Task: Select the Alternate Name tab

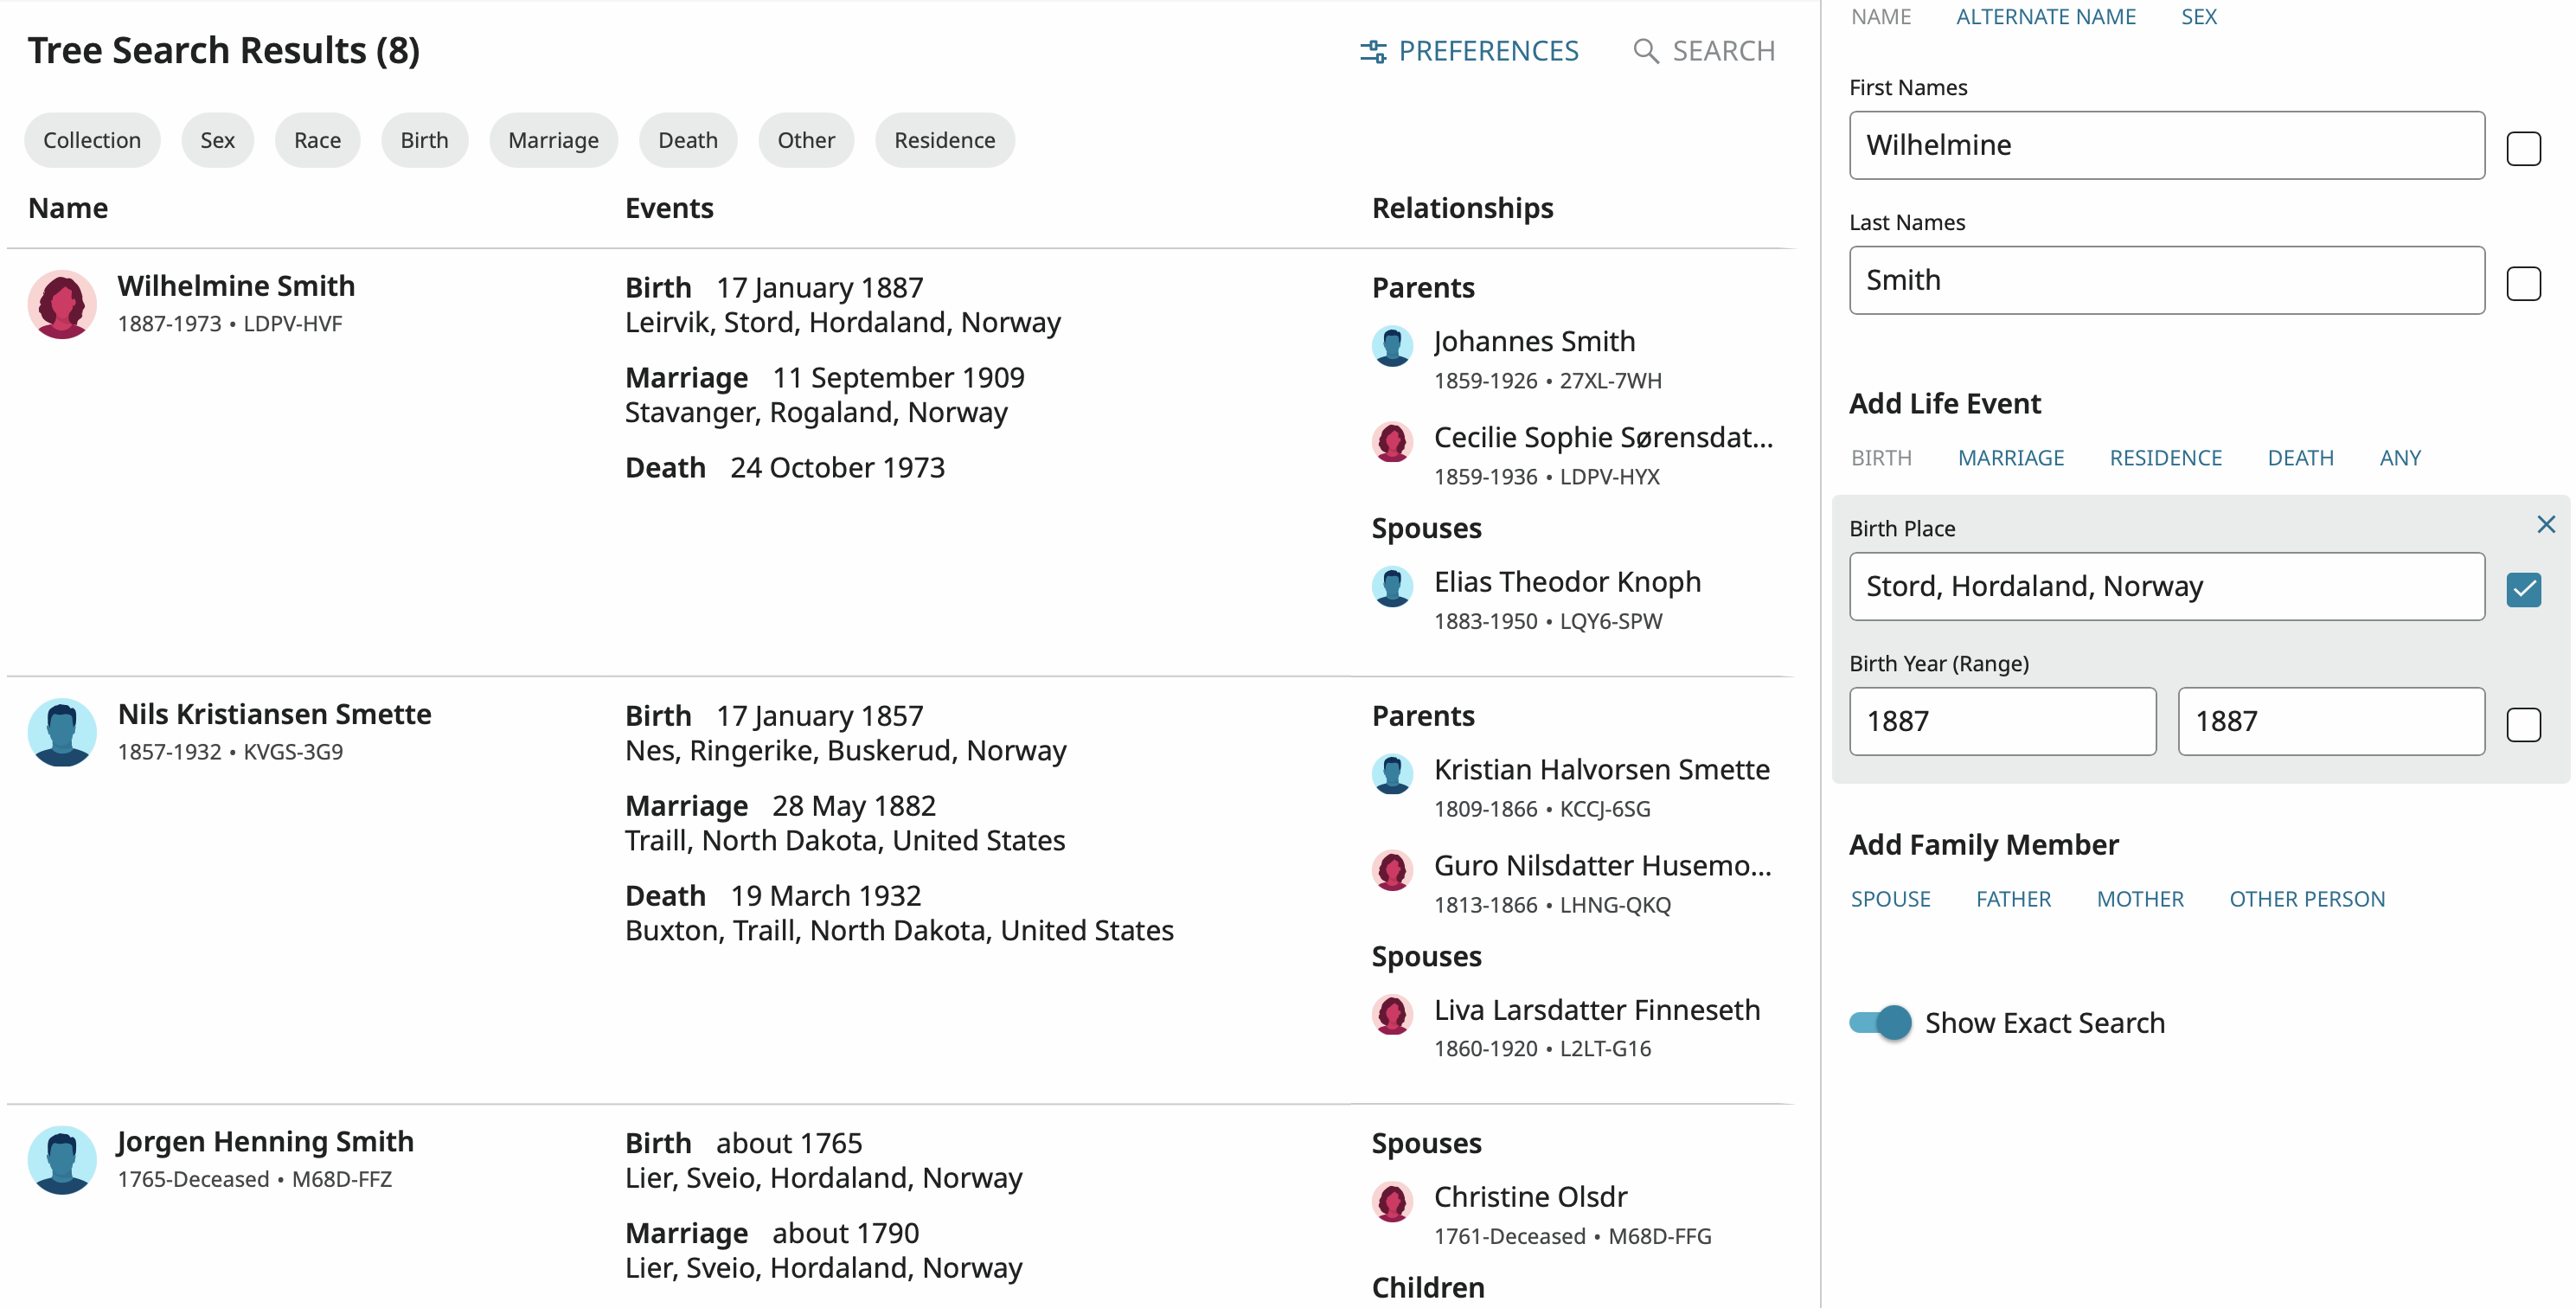Action: tap(2045, 17)
